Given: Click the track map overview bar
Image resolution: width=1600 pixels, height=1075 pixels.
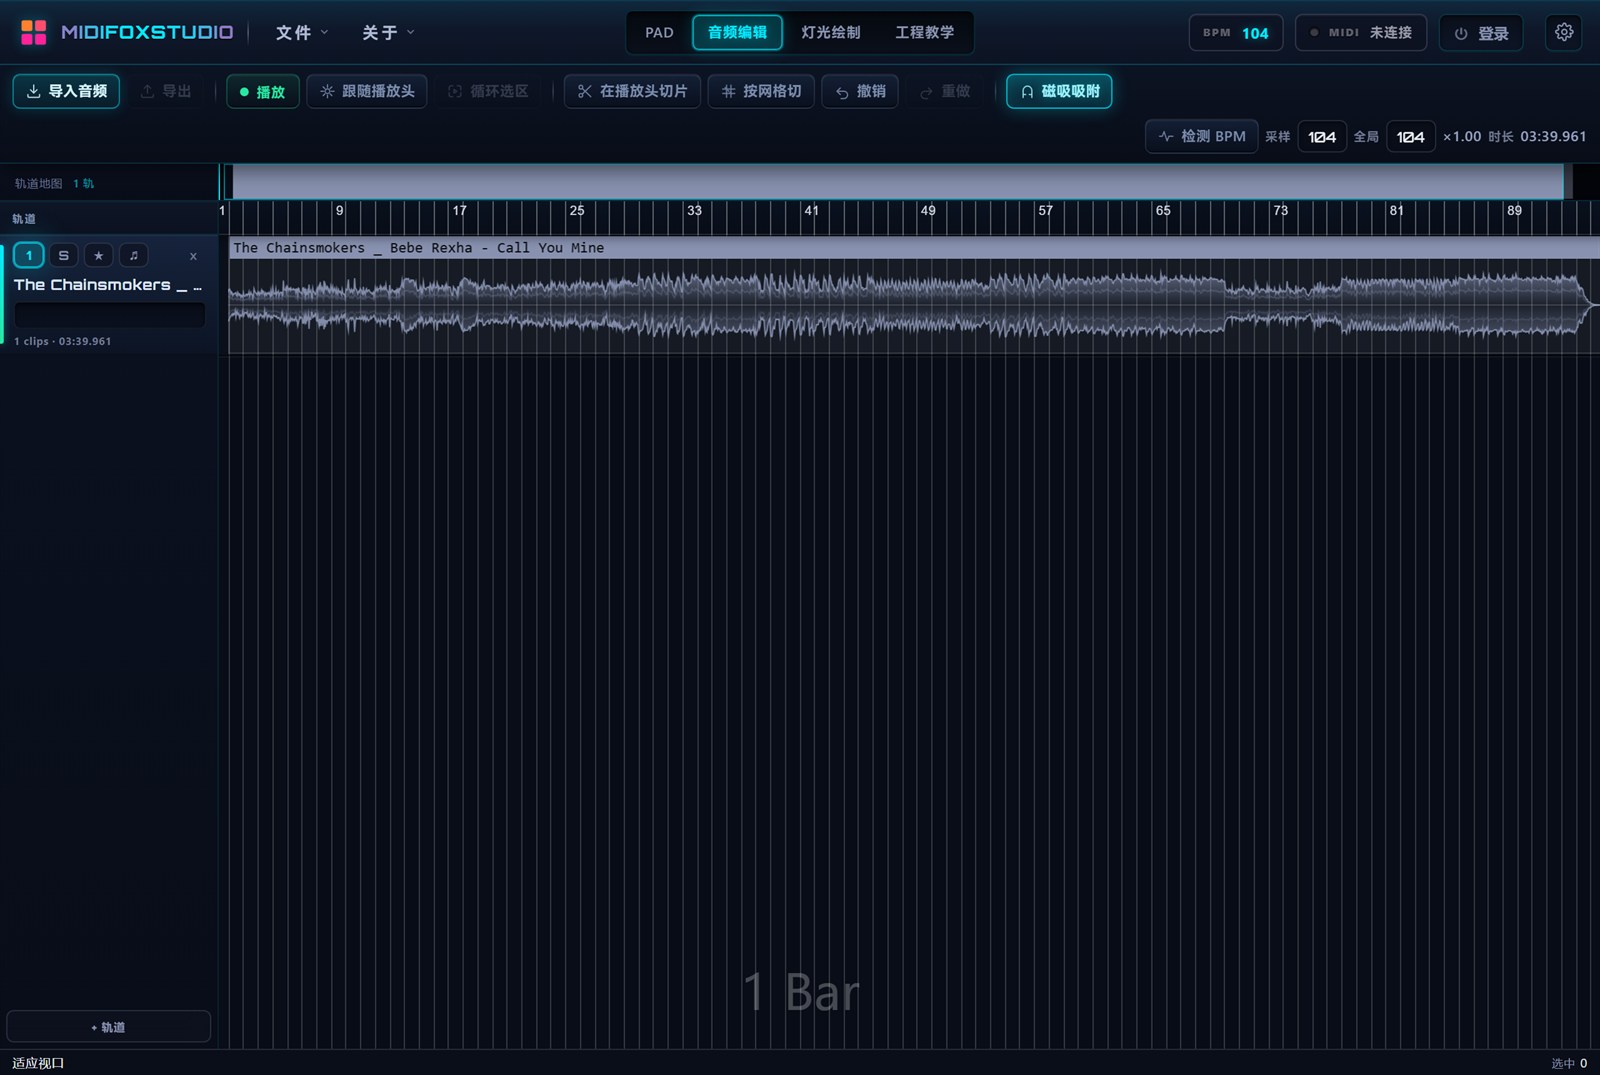Looking at the screenshot, I should coord(898,182).
